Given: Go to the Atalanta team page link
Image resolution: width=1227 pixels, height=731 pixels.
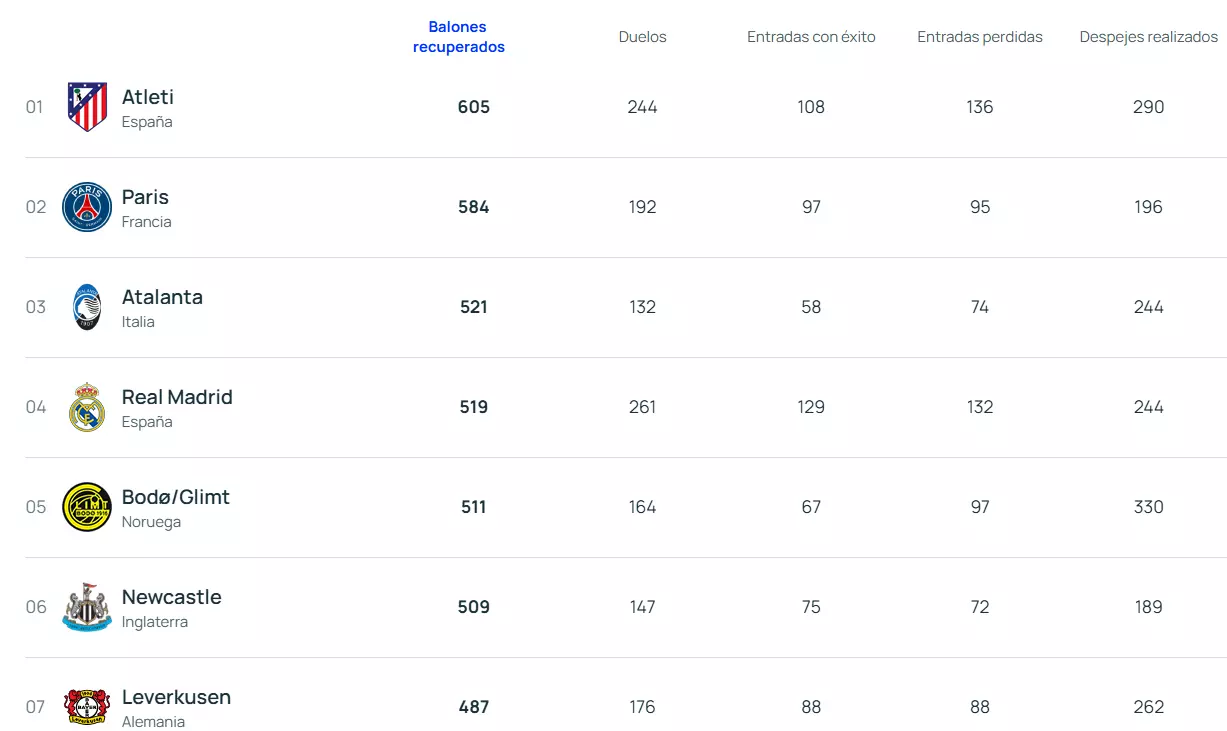Looking at the screenshot, I should pyautogui.click(x=162, y=297).
